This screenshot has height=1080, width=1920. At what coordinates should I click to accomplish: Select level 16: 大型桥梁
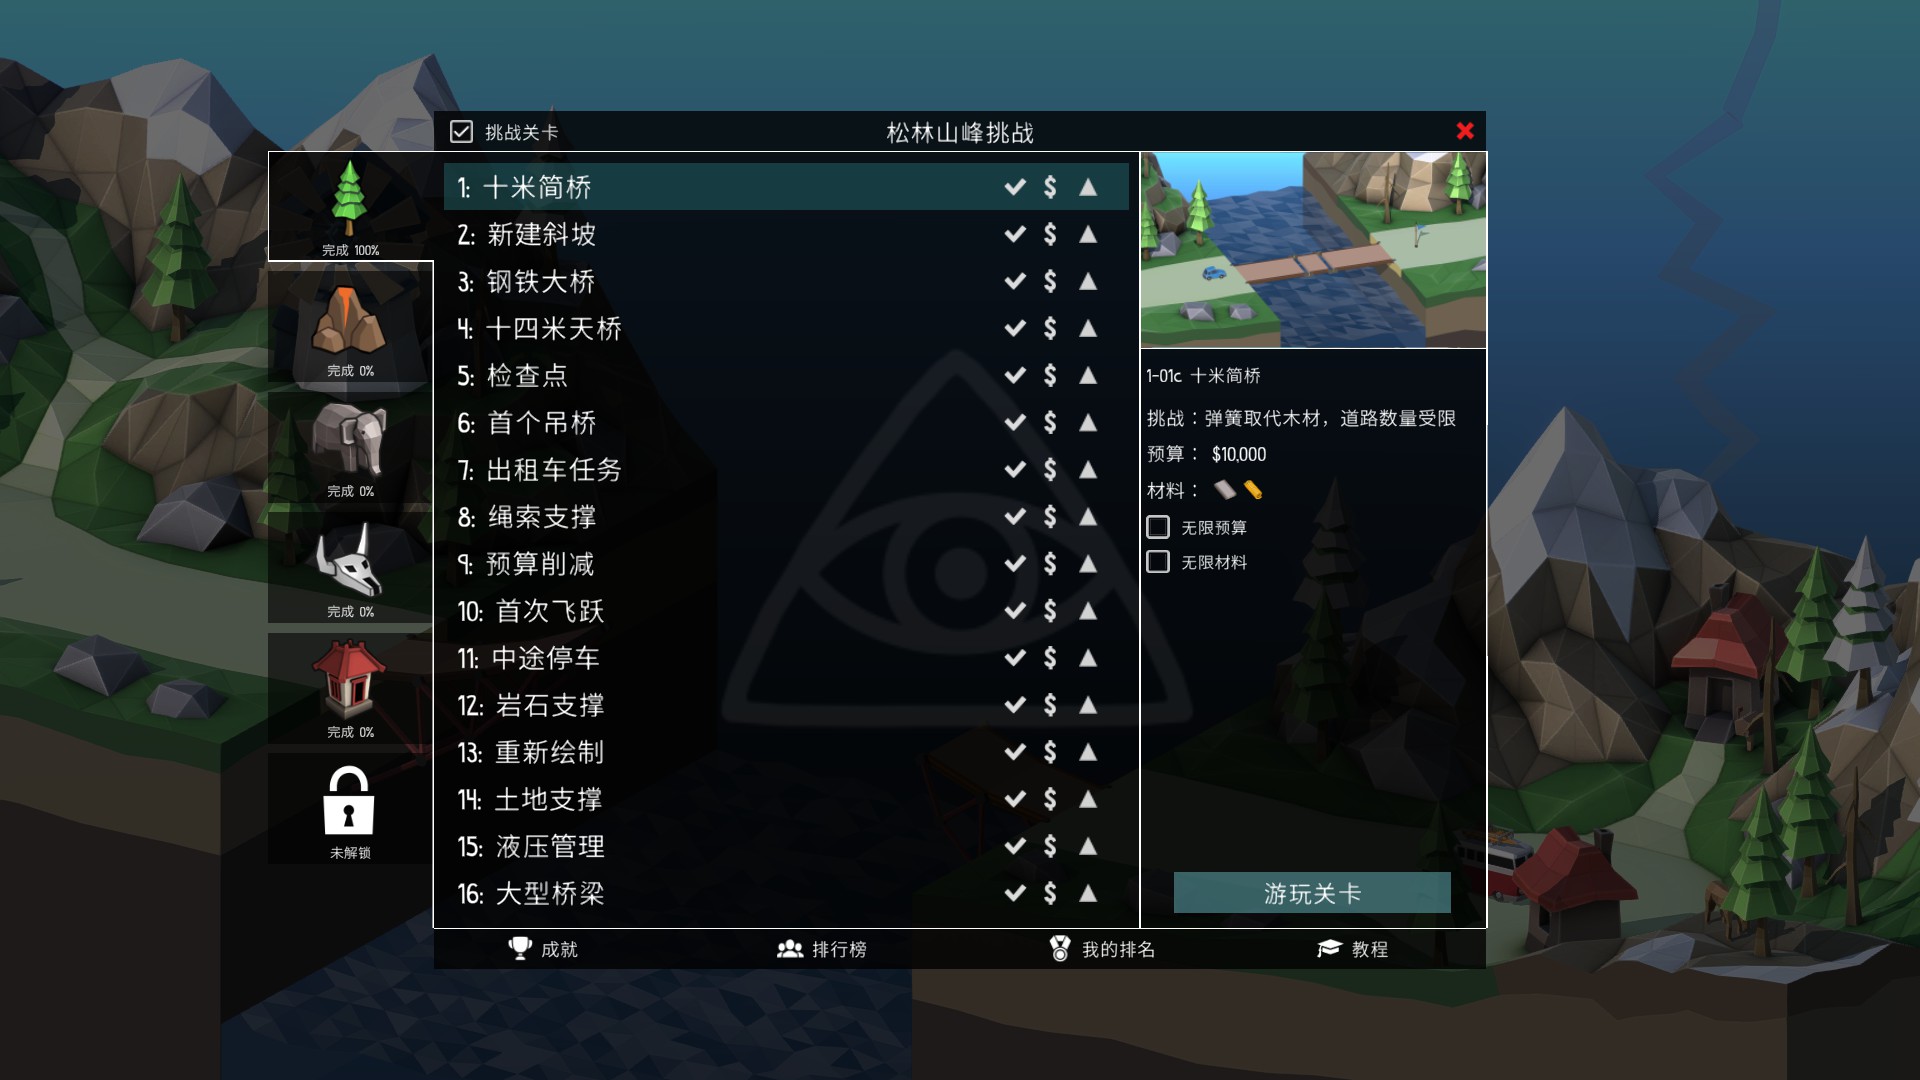coord(786,893)
